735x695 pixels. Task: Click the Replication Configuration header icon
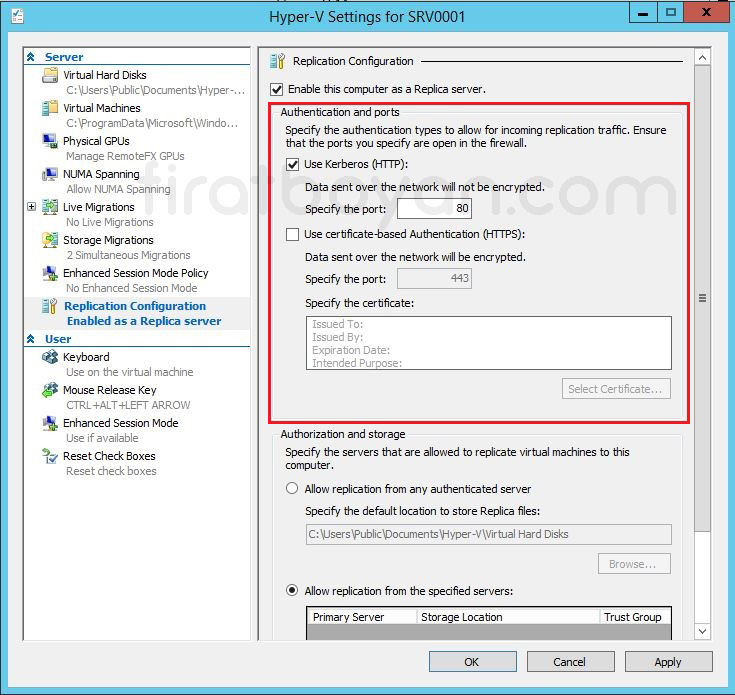pyautogui.click(x=277, y=61)
